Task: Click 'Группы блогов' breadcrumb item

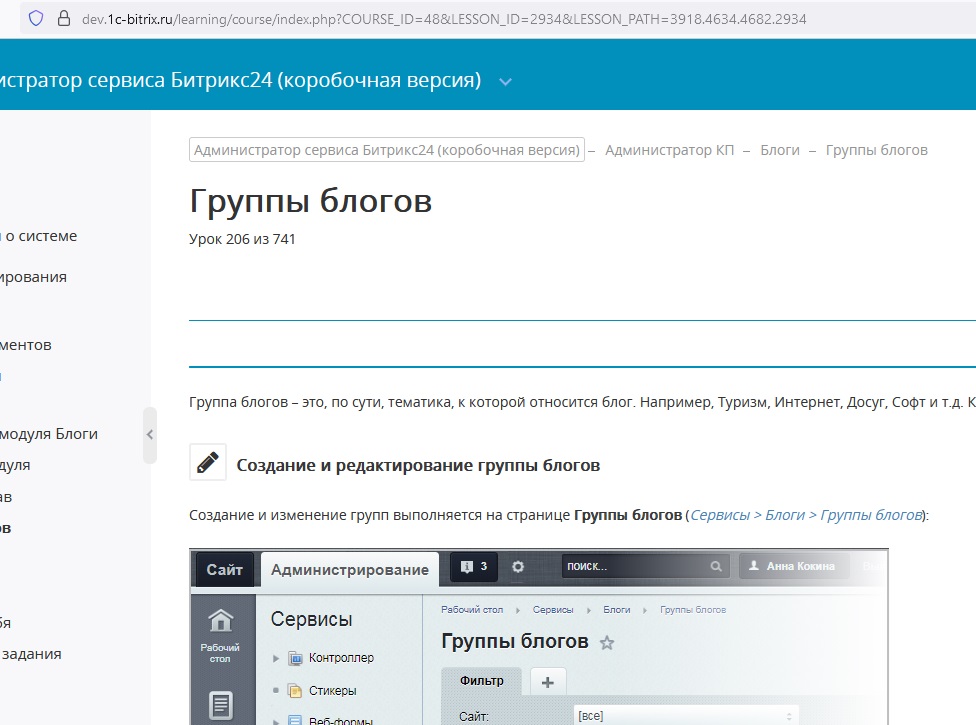Action: coord(876,150)
